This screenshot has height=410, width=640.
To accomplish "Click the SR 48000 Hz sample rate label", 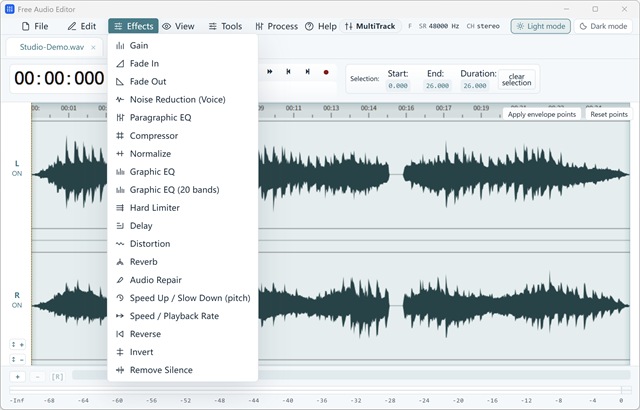I will (x=439, y=26).
